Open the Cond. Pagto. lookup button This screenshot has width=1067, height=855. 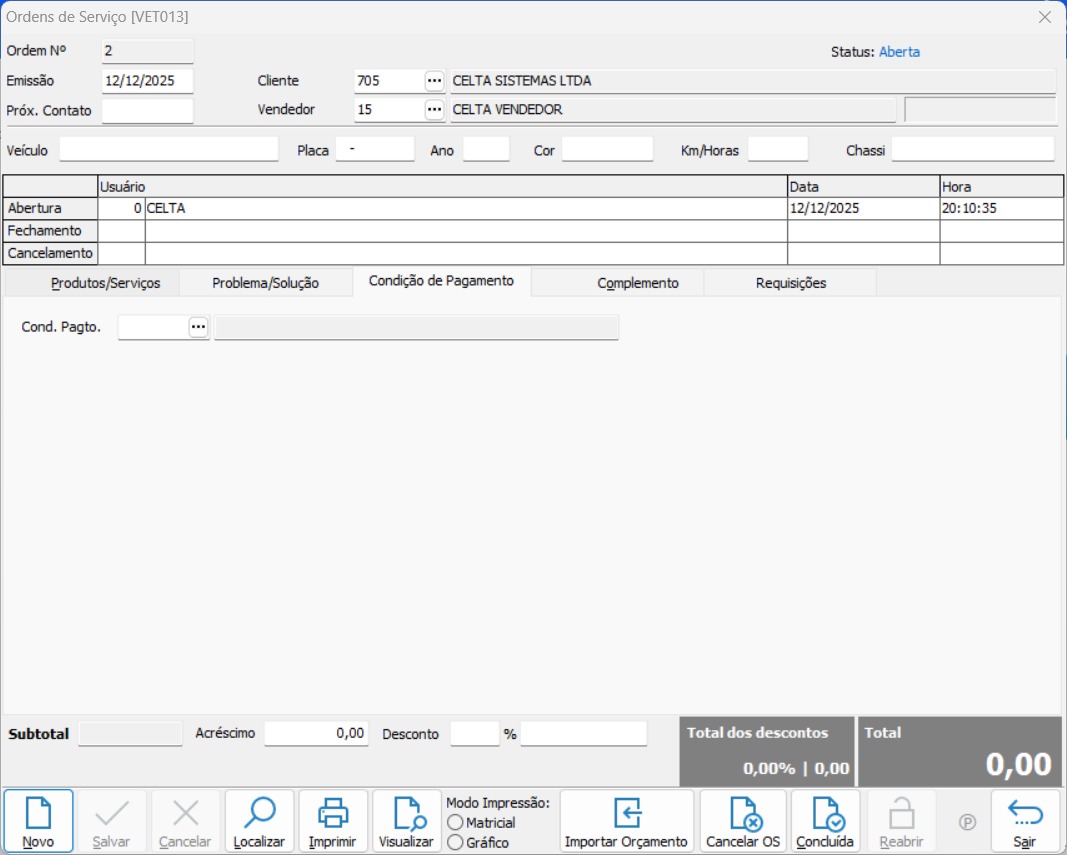(x=198, y=327)
